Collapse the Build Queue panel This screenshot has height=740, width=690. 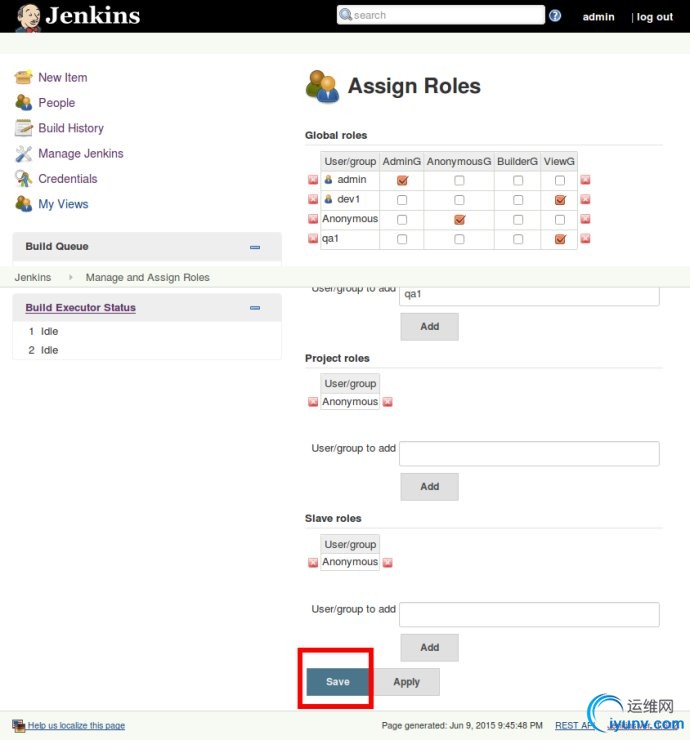255,247
